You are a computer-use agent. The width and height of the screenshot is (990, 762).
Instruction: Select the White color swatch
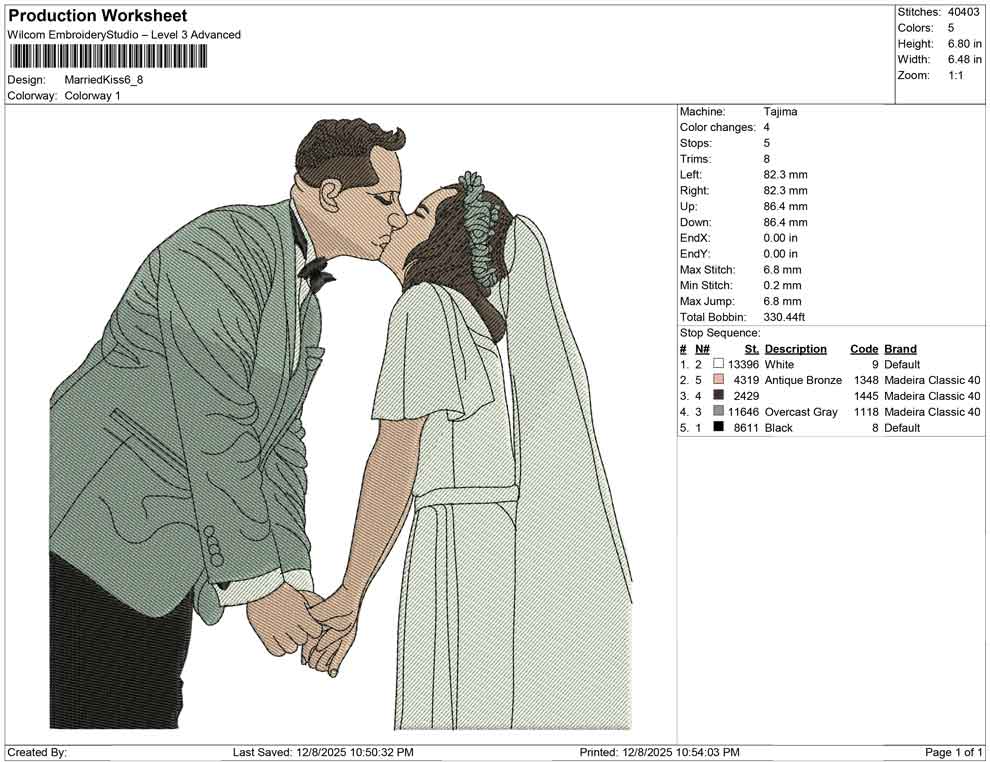pos(717,364)
